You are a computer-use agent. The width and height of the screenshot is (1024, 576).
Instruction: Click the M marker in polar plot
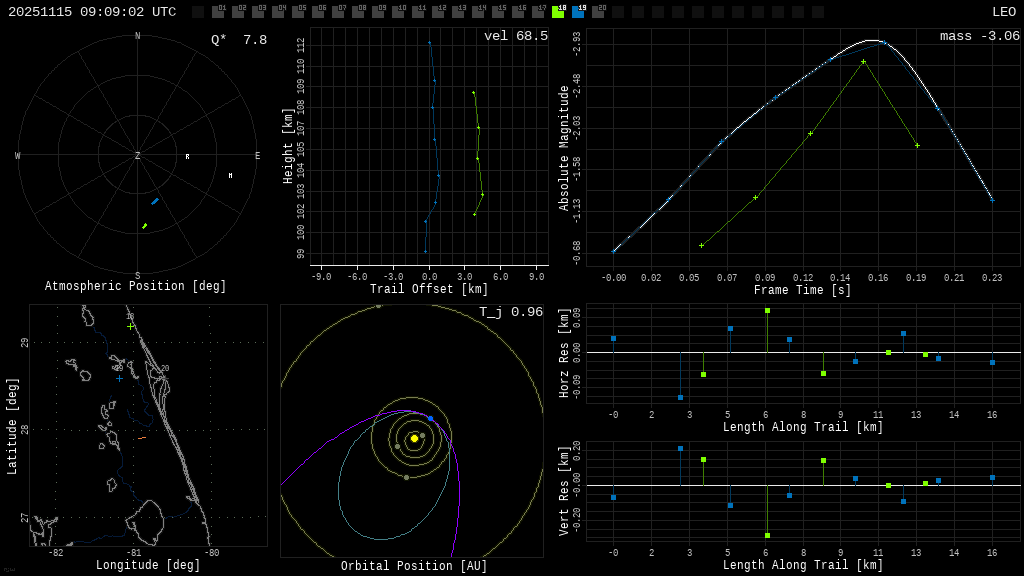coord(230,176)
